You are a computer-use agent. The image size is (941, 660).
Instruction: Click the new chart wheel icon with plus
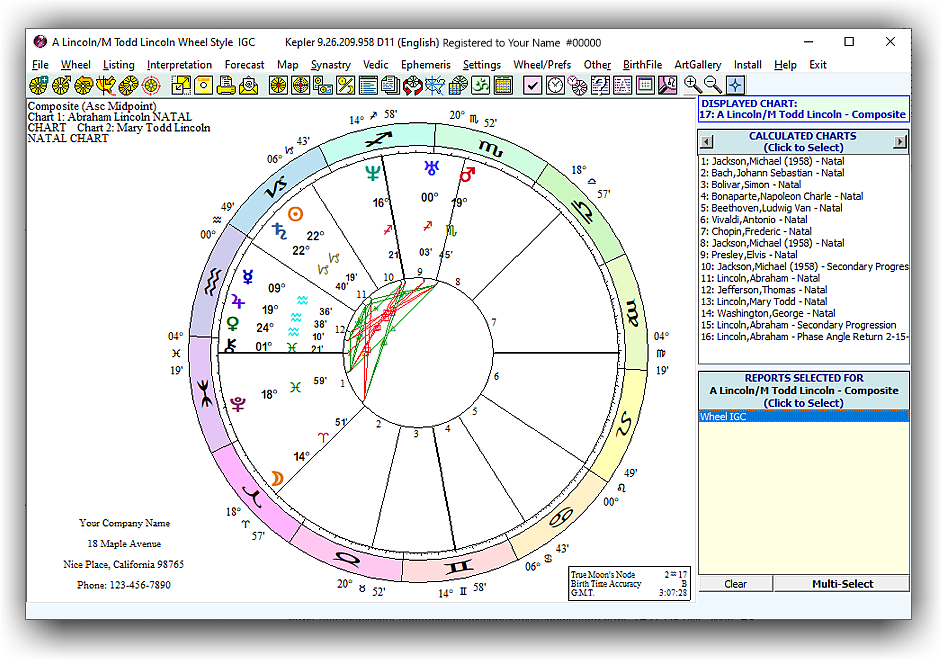(38, 86)
